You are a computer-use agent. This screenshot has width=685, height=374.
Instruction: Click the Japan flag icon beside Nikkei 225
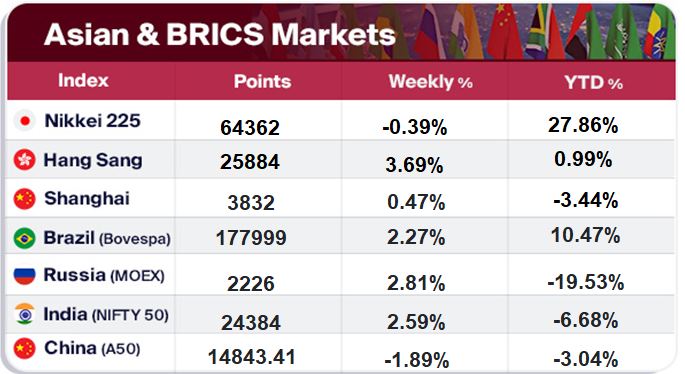25,121
